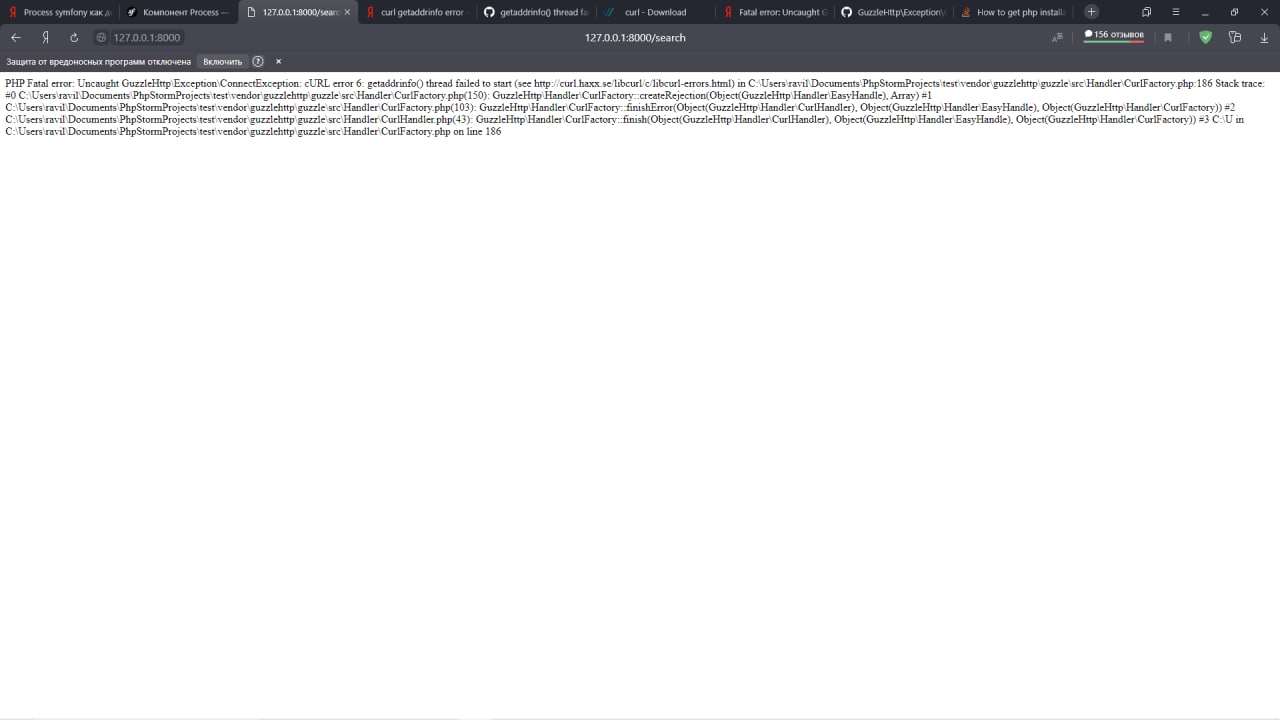Open the bookmarks/collections icon in title bar
Screen dimensions: 1280x720
pyautogui.click(x=1147, y=12)
